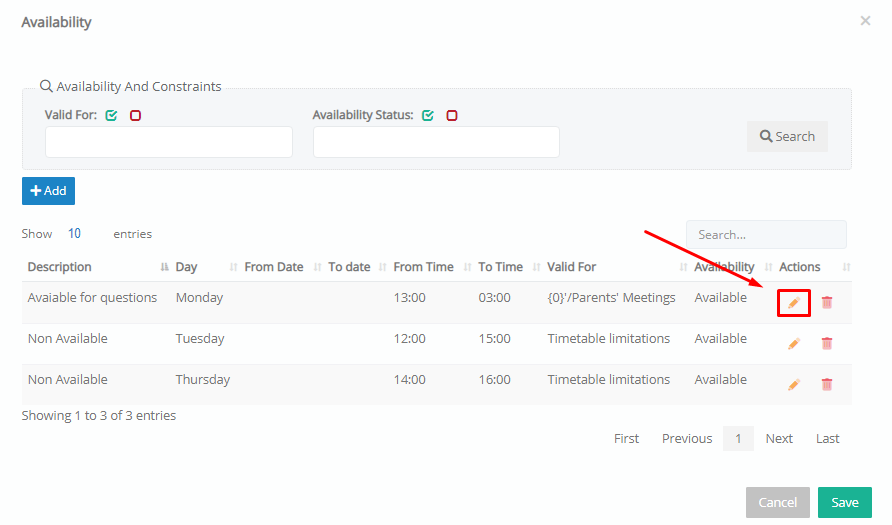892x525 pixels.
Task: Add a new availability entry
Action: 48,191
